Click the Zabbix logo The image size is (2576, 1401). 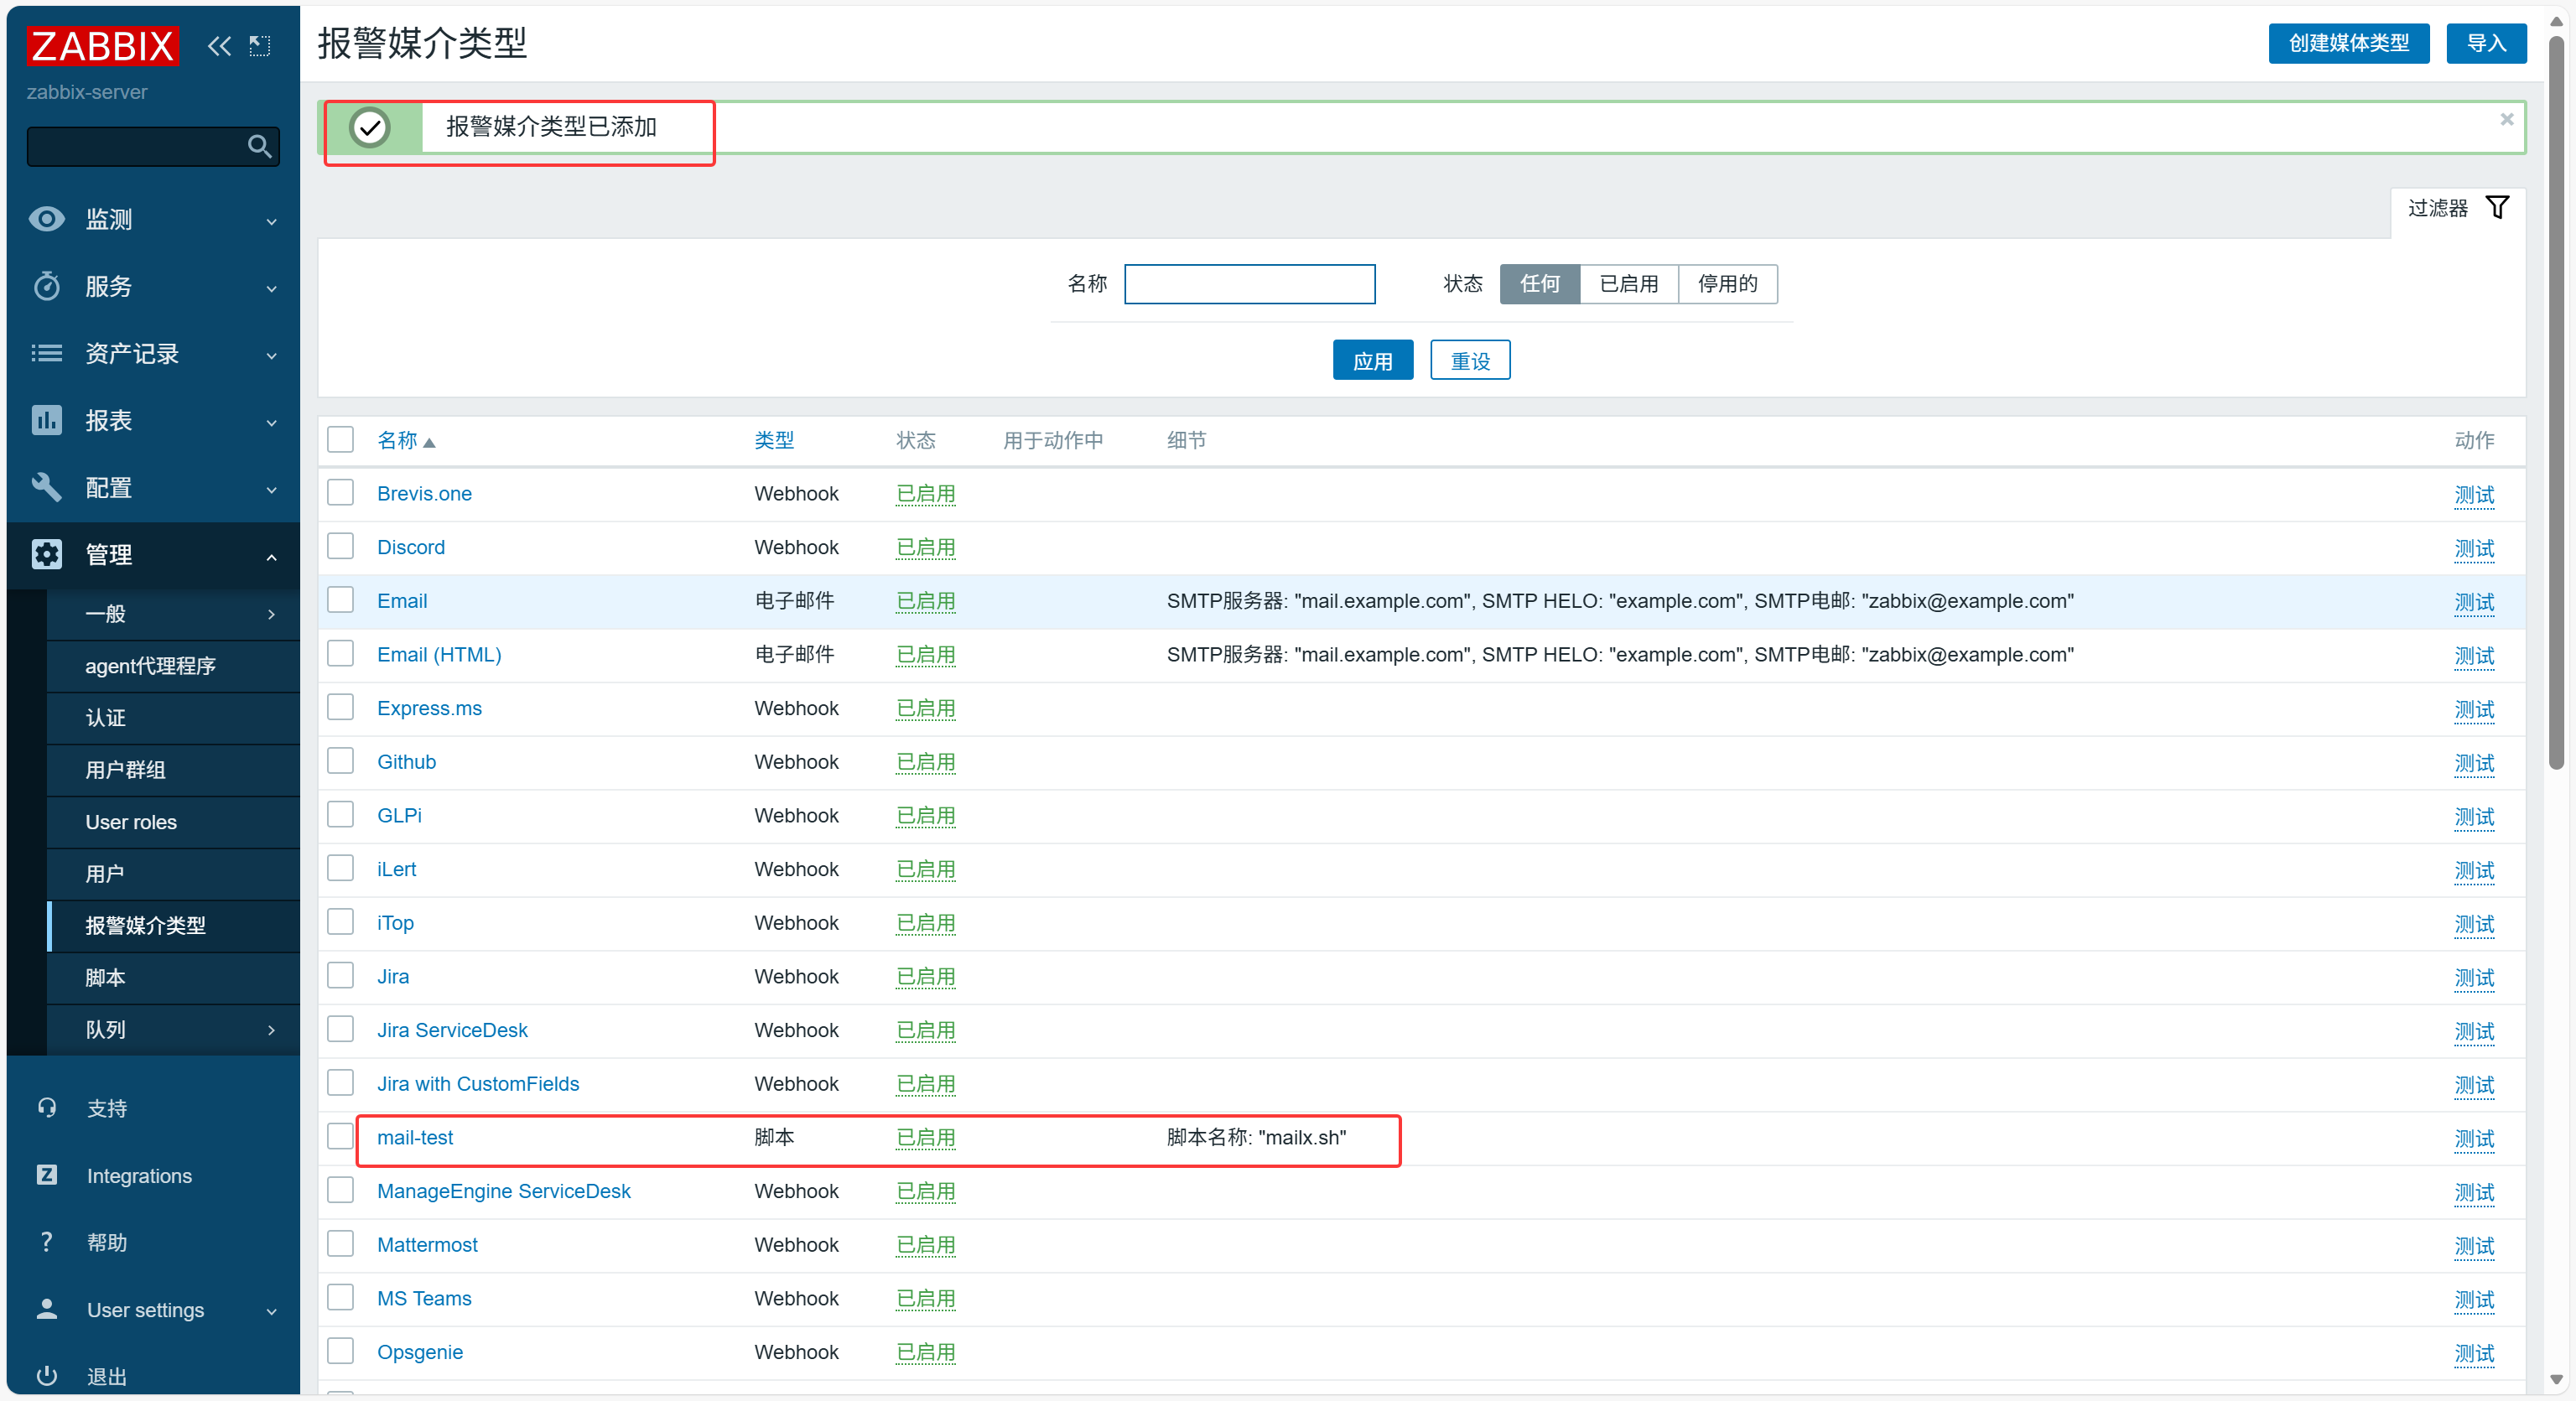coord(103,46)
